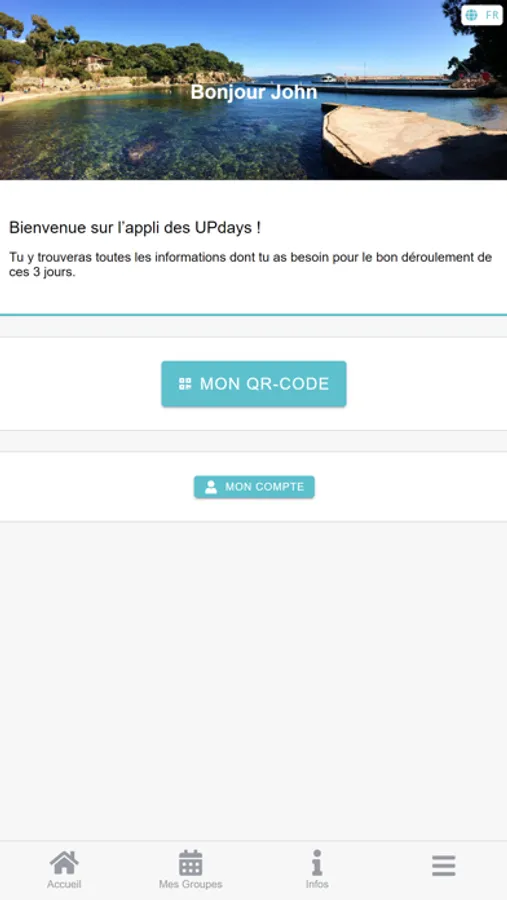This screenshot has height=900, width=507.
Task: Open the hamburger menu icon
Action: 444,866
